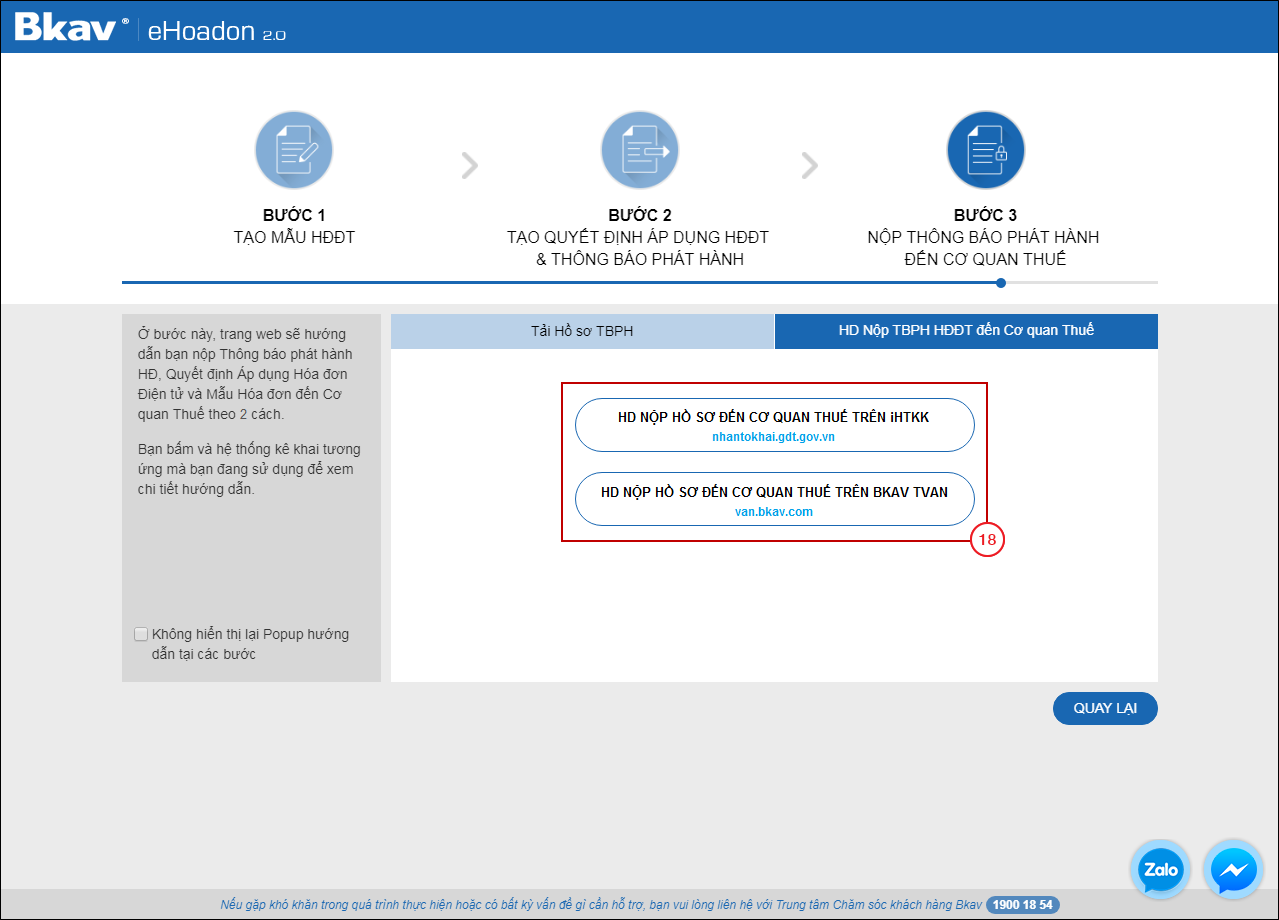Click hotline number 1900 18 54
Screen dimensions: 1279x920
point(1023,905)
